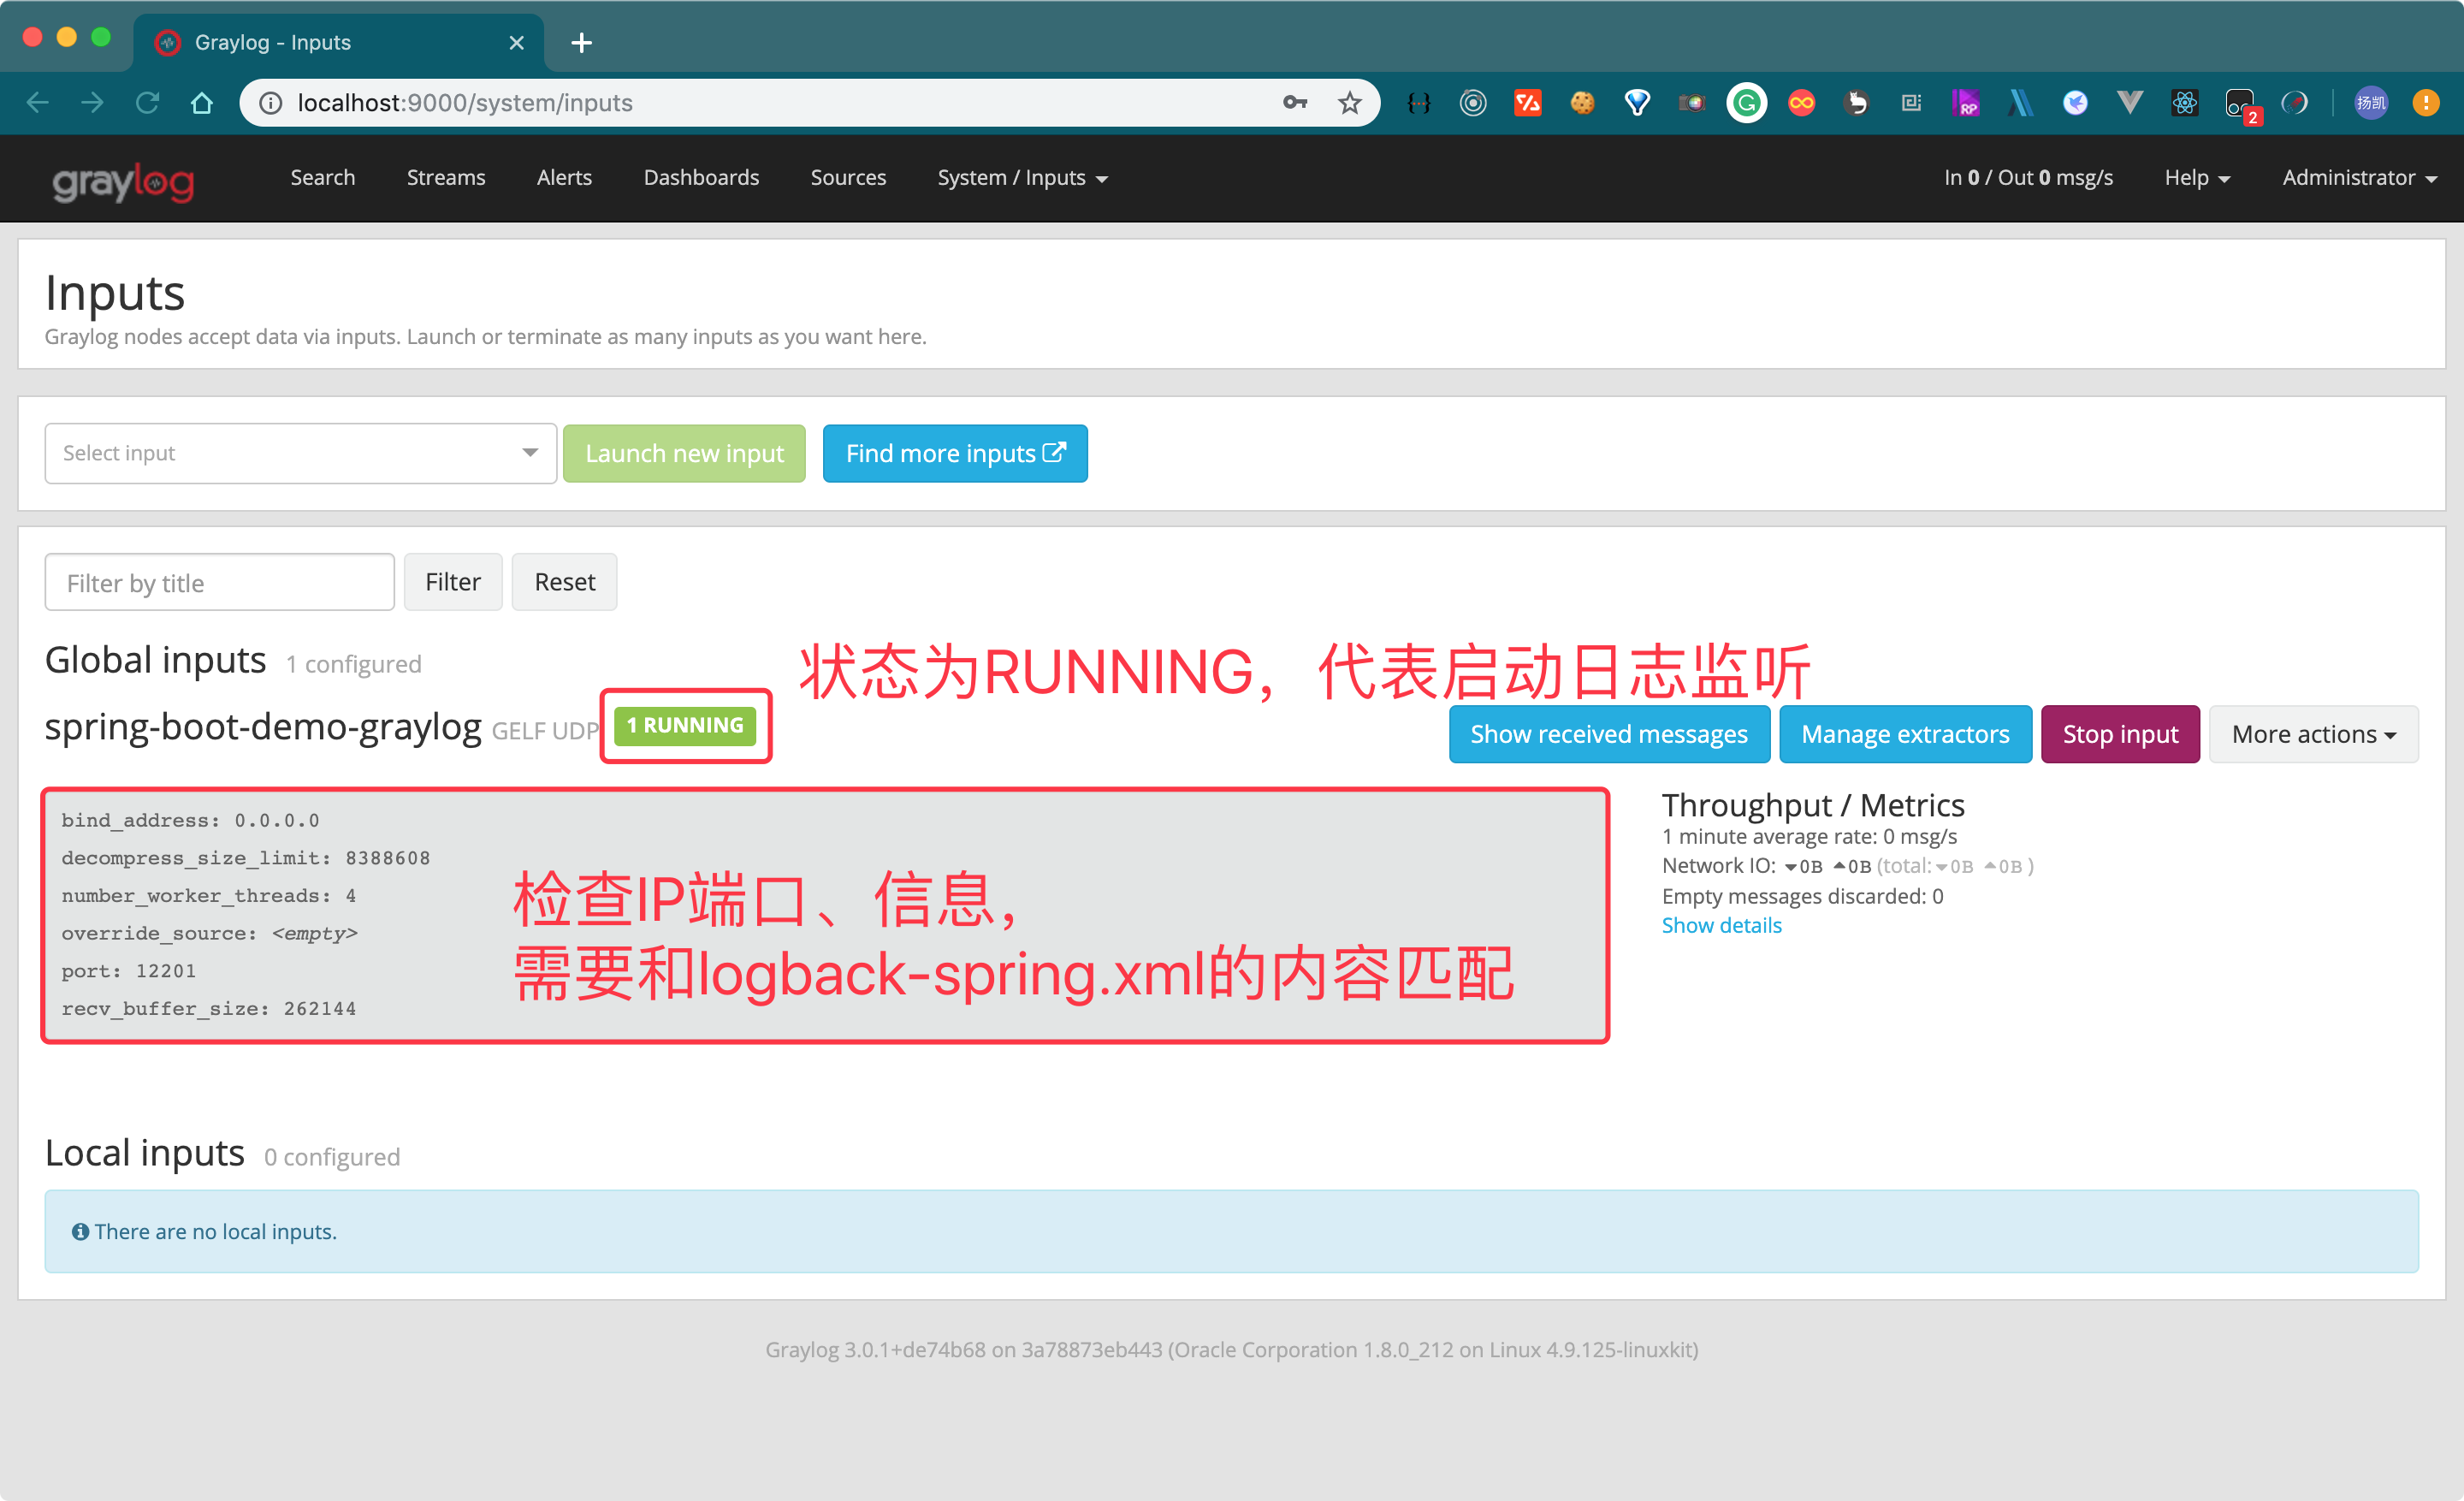Show received messages for the input
This screenshot has height=1501, width=2464.
click(1609, 734)
